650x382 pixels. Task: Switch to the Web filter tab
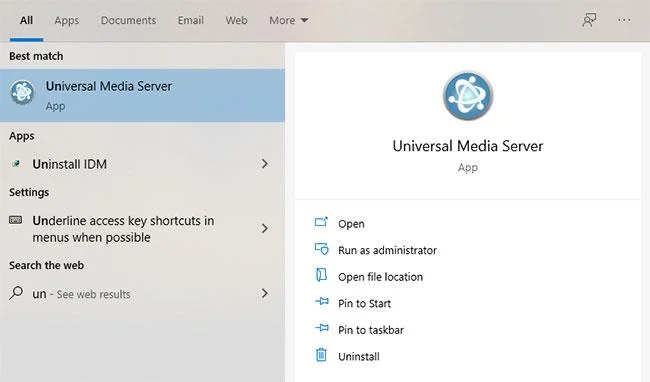[x=236, y=20]
